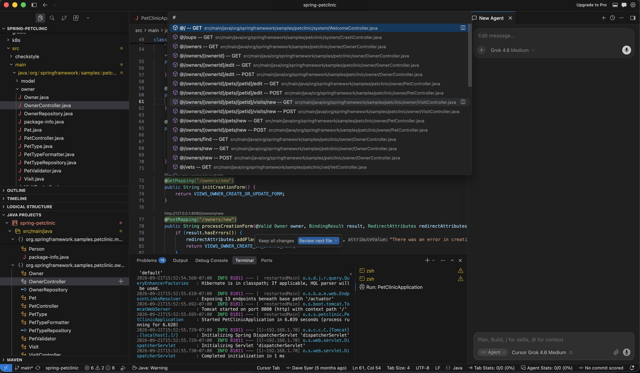640x373 pixels.
Task: Expand more sidebar views chevron
Action: click(x=88, y=18)
